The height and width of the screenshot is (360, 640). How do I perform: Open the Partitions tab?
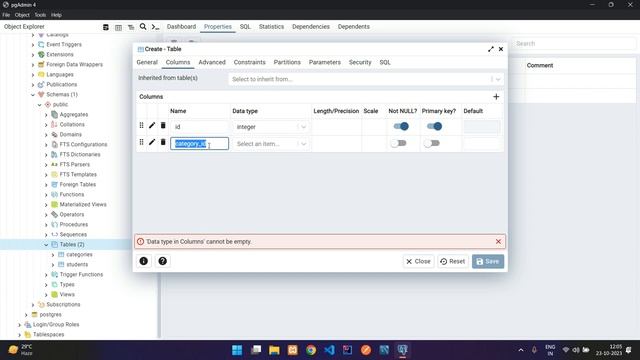click(287, 62)
